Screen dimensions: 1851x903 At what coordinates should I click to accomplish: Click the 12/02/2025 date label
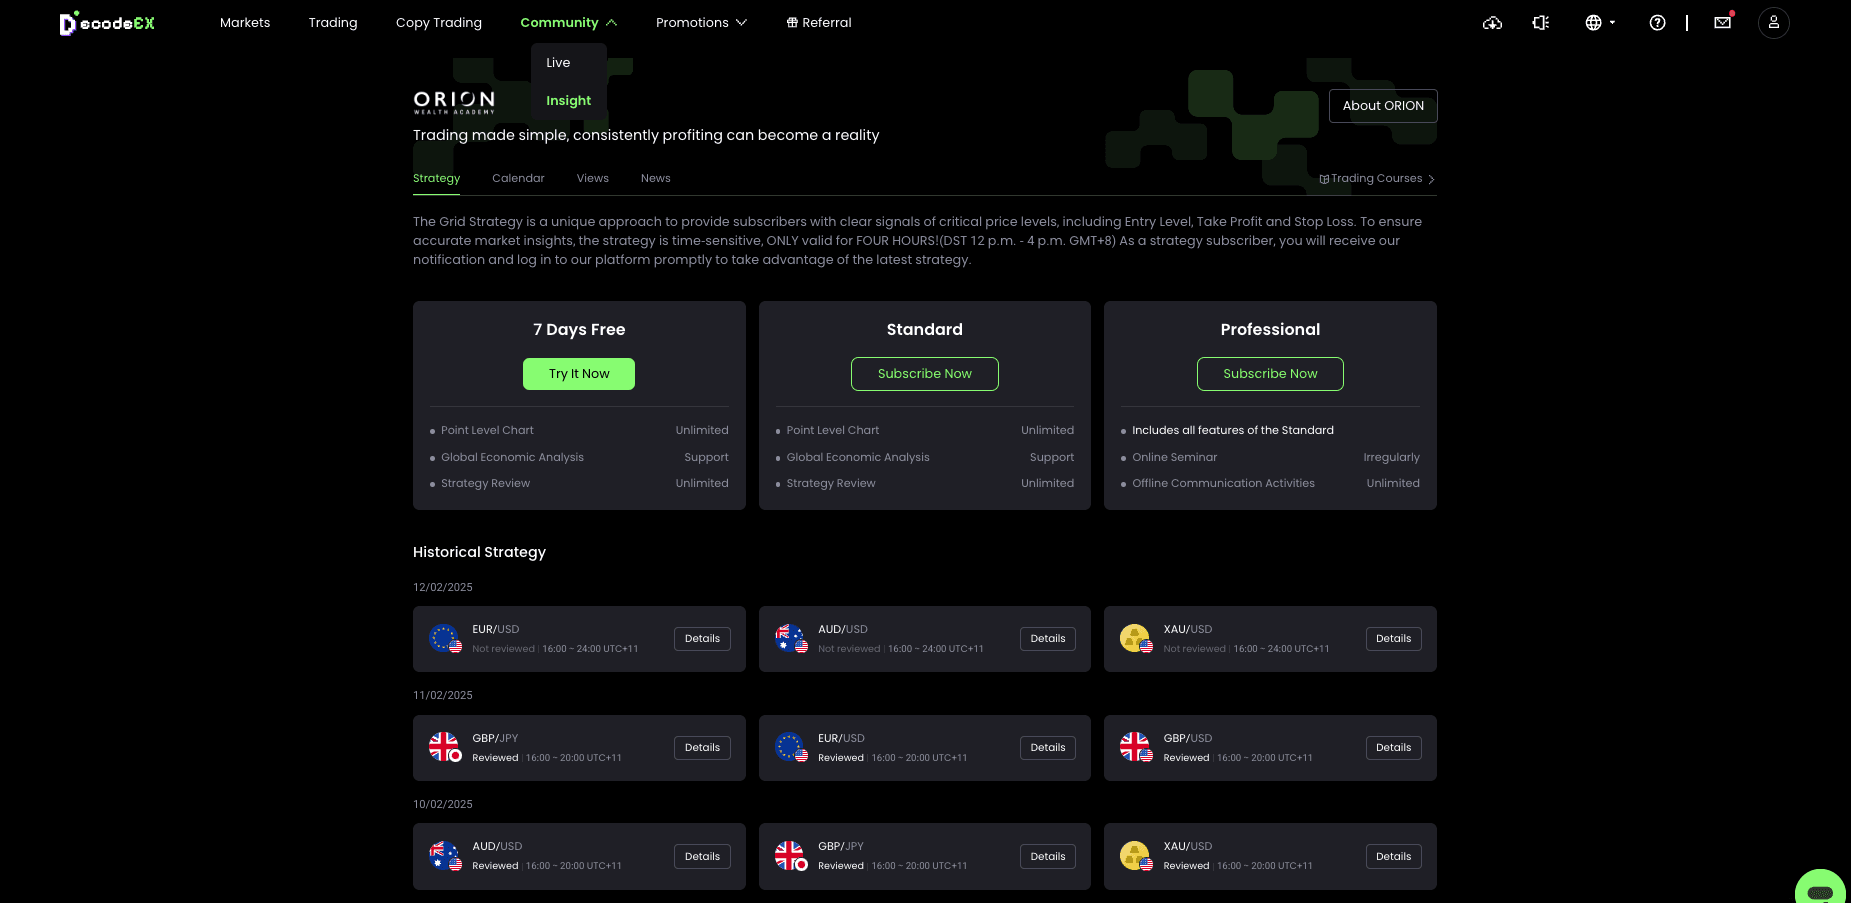coord(443,588)
